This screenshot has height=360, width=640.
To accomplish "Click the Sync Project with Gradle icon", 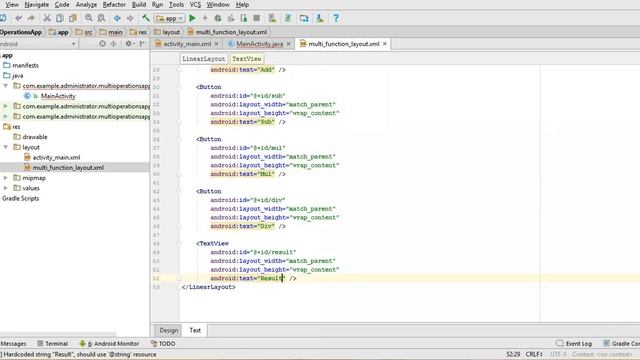I will [x=288, y=18].
